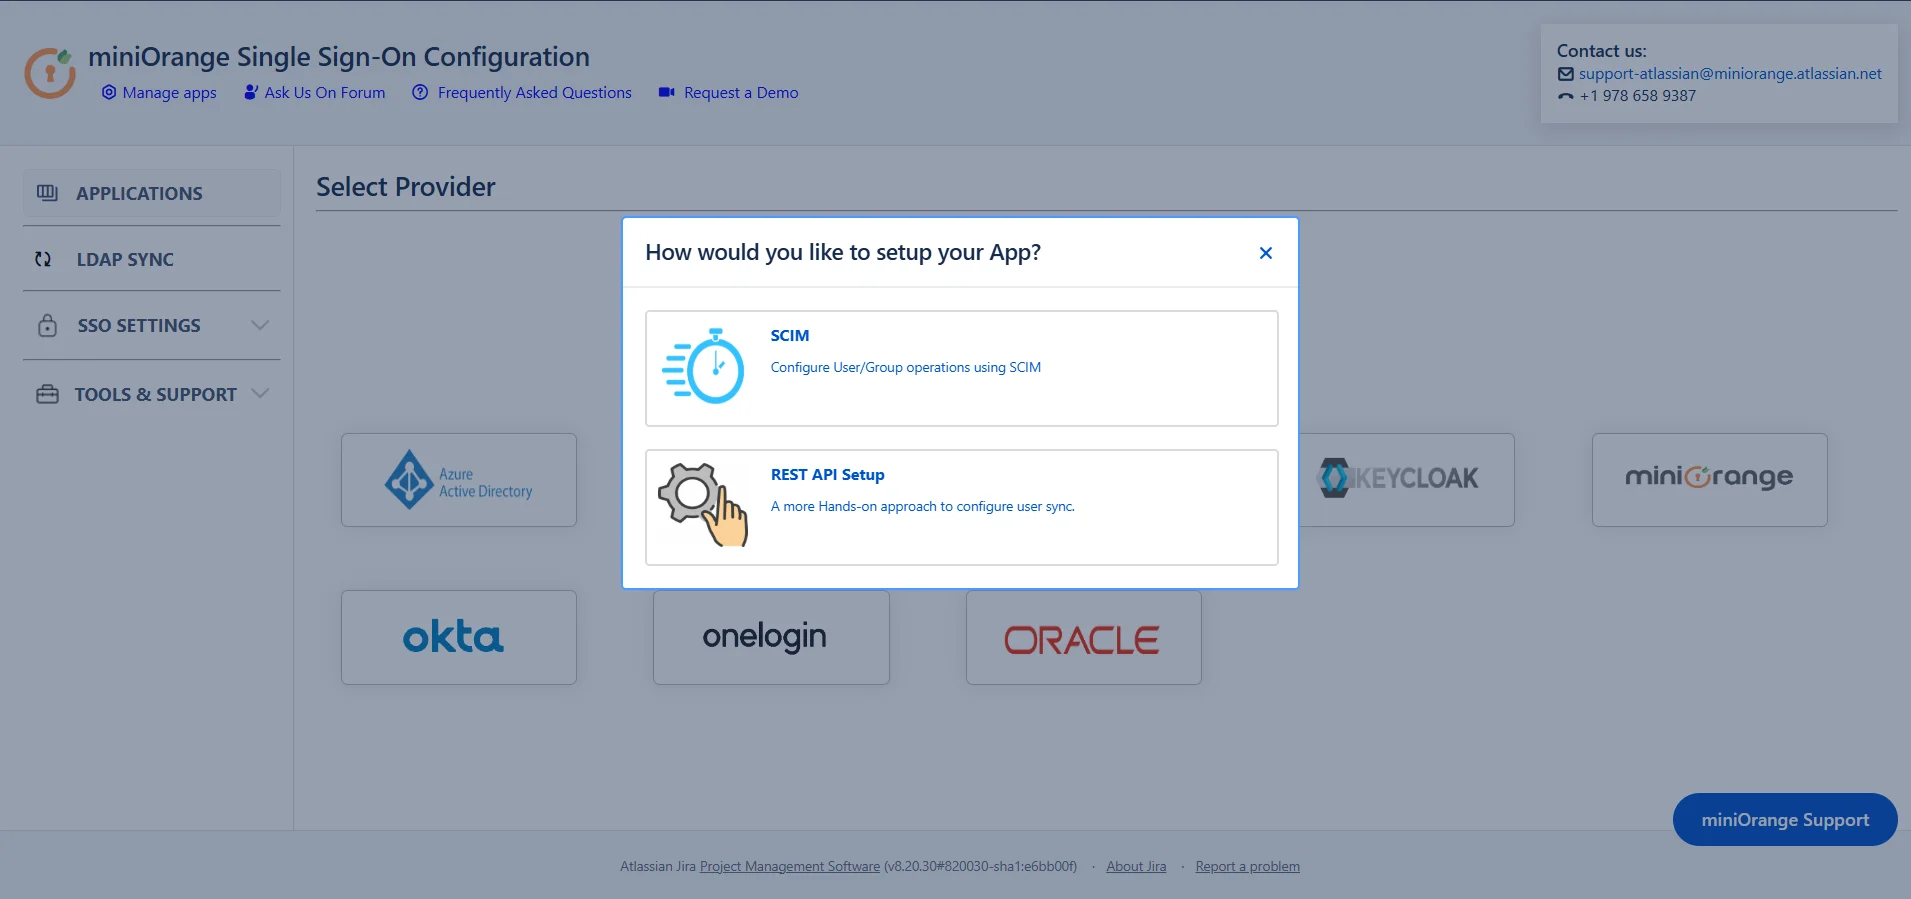Click SCIM description text
Viewport: 1911px width, 899px height.
click(906, 368)
